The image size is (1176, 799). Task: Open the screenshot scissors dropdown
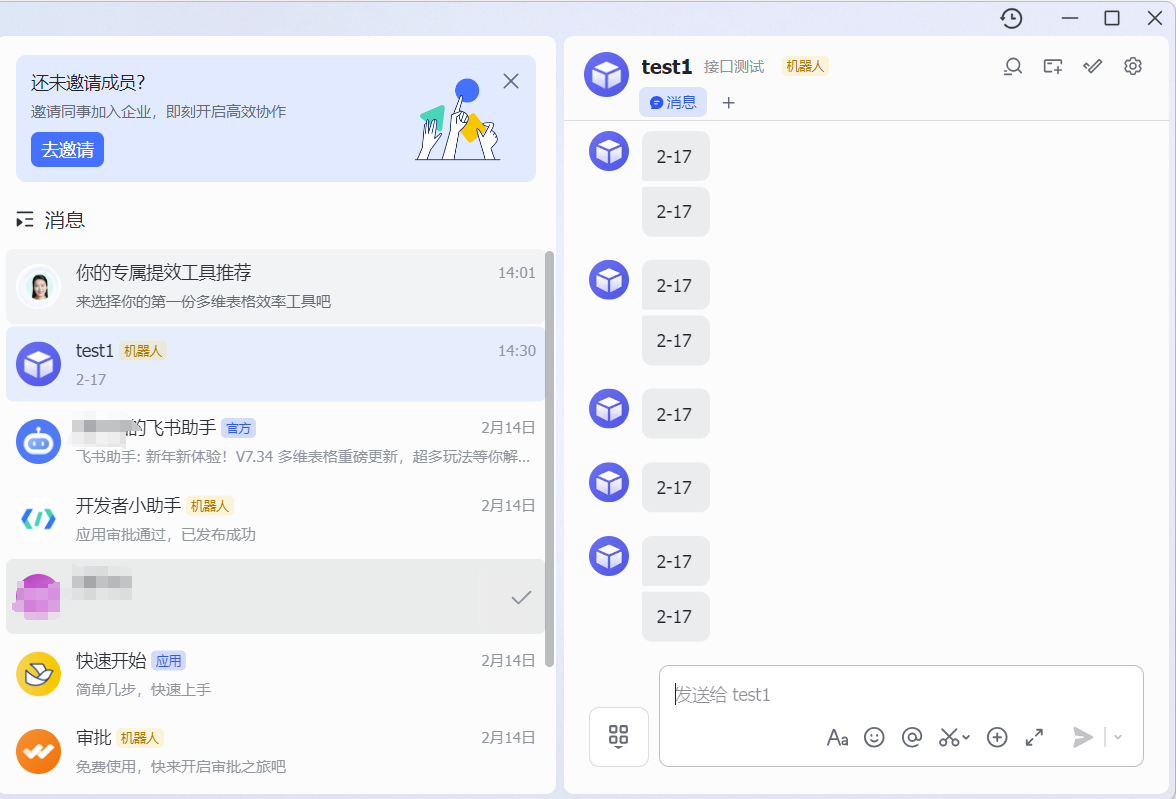pyautogui.click(x=954, y=737)
